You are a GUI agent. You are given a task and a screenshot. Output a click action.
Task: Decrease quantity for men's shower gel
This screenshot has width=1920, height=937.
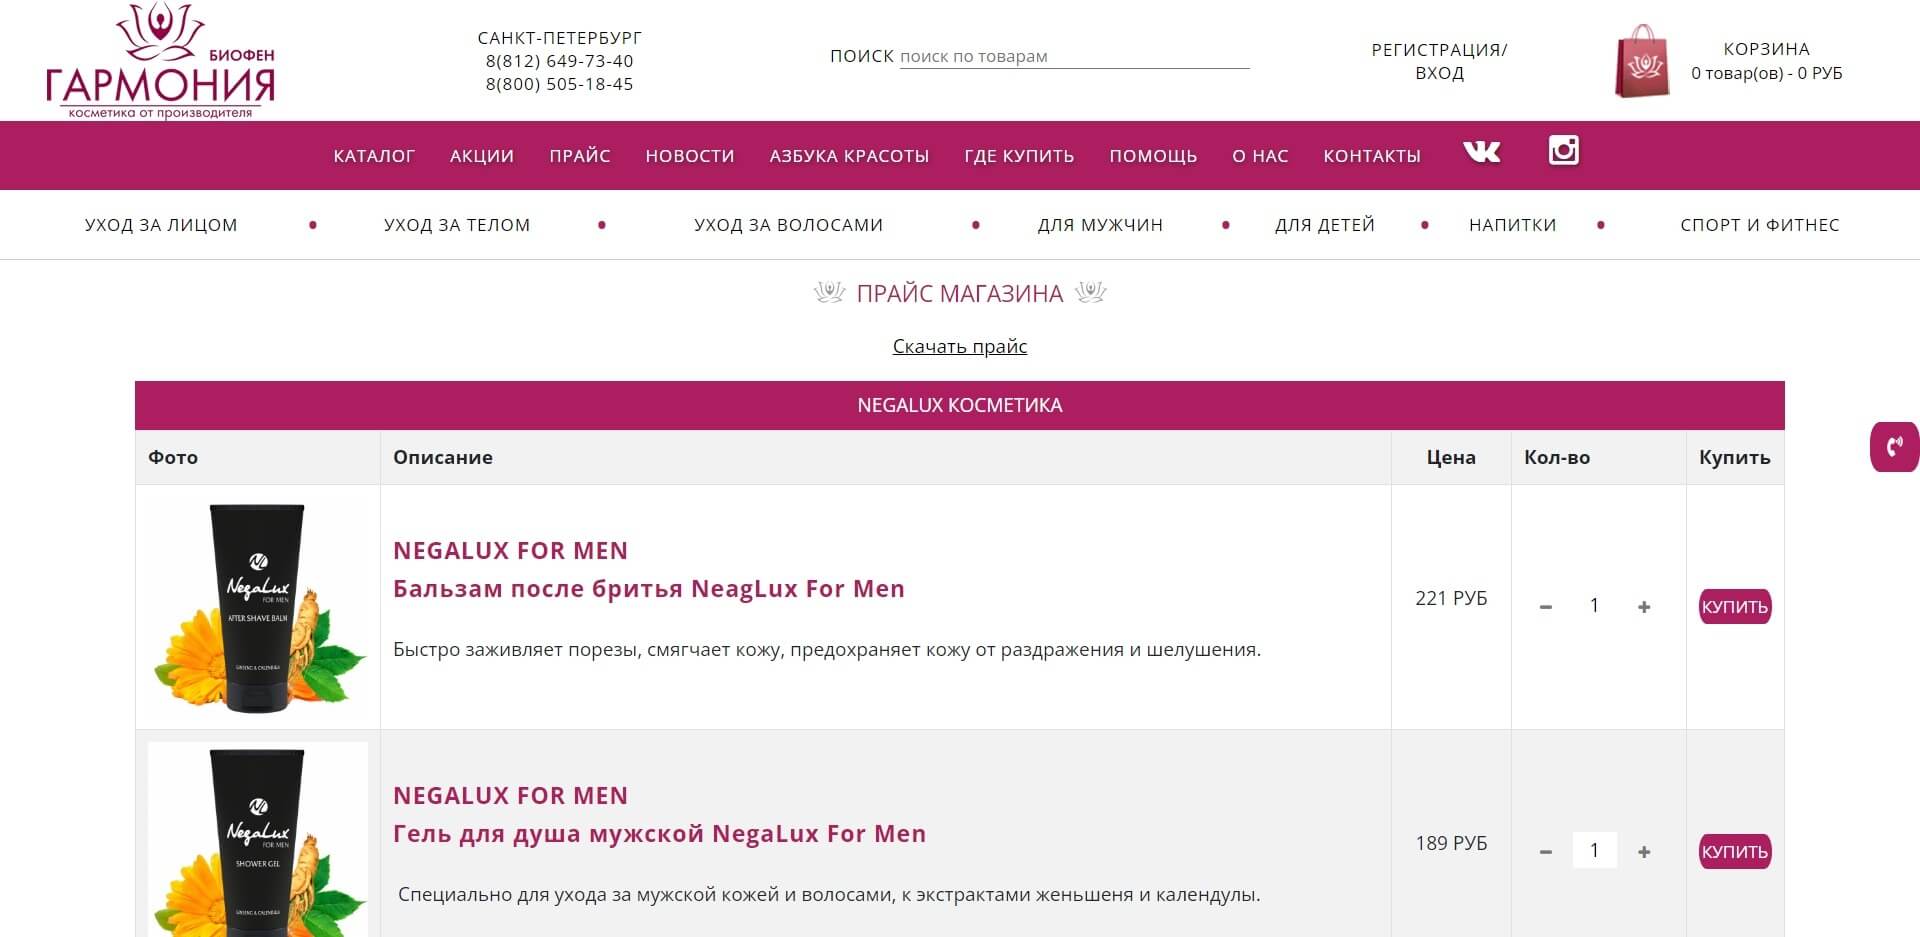tap(1546, 852)
